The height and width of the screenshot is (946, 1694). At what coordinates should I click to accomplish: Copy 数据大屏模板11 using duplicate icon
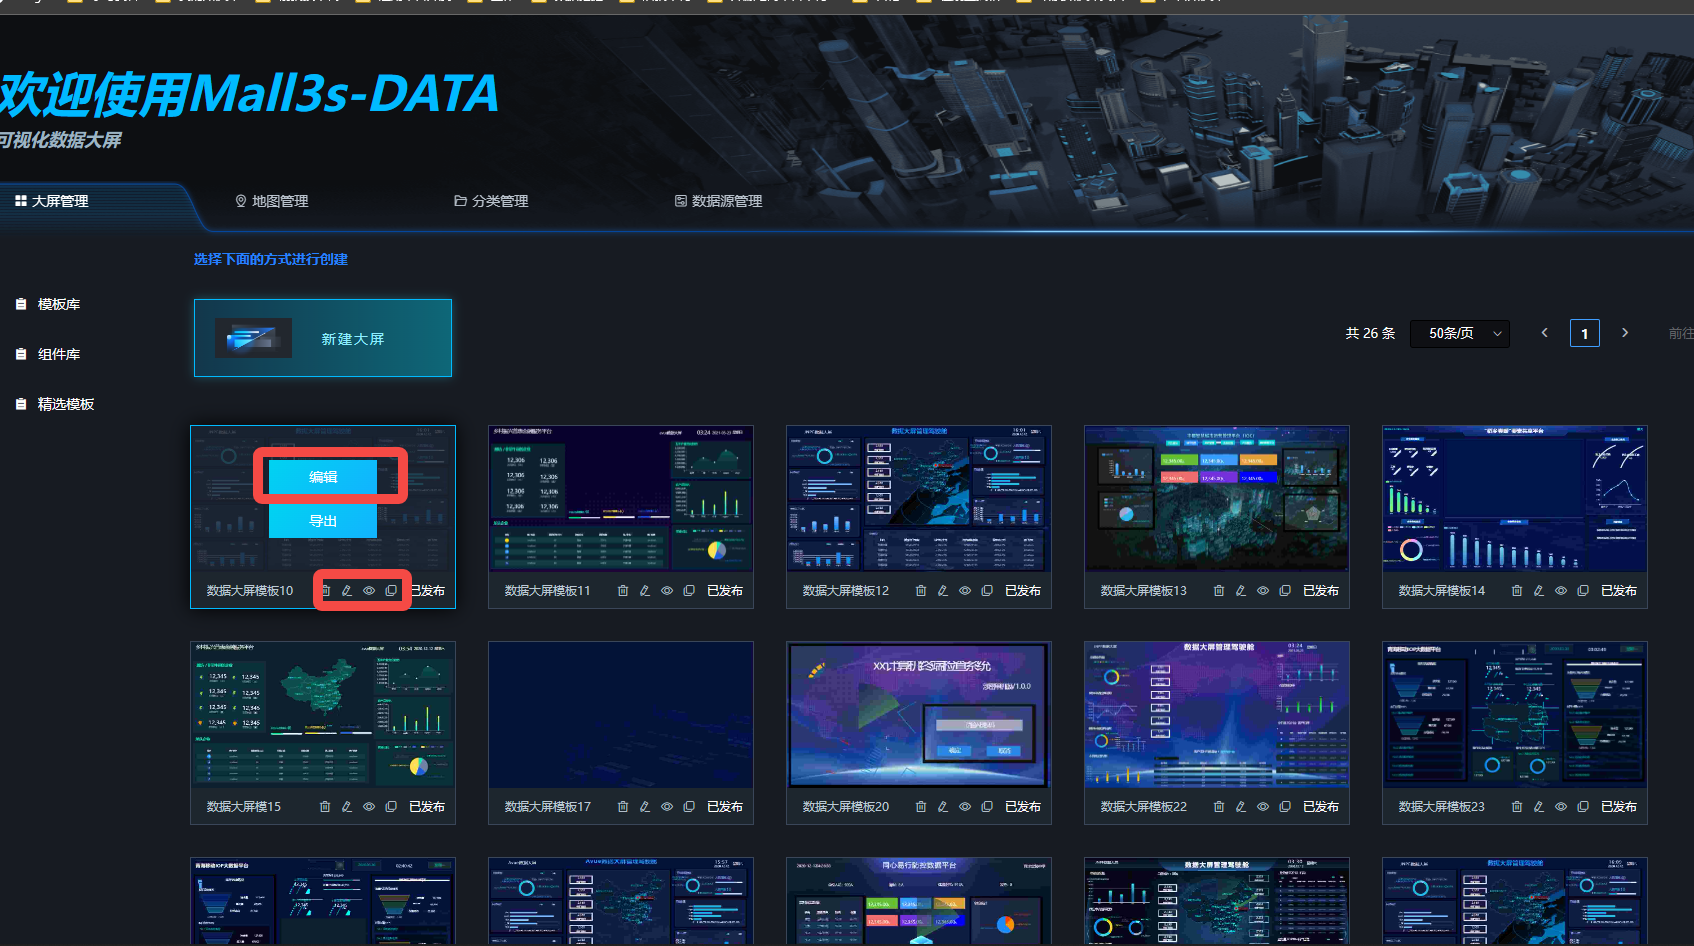[689, 591]
